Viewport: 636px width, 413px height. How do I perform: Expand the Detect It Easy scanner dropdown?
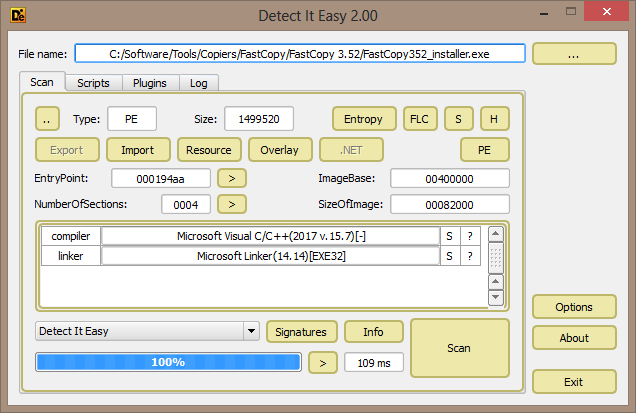pyautogui.click(x=251, y=331)
